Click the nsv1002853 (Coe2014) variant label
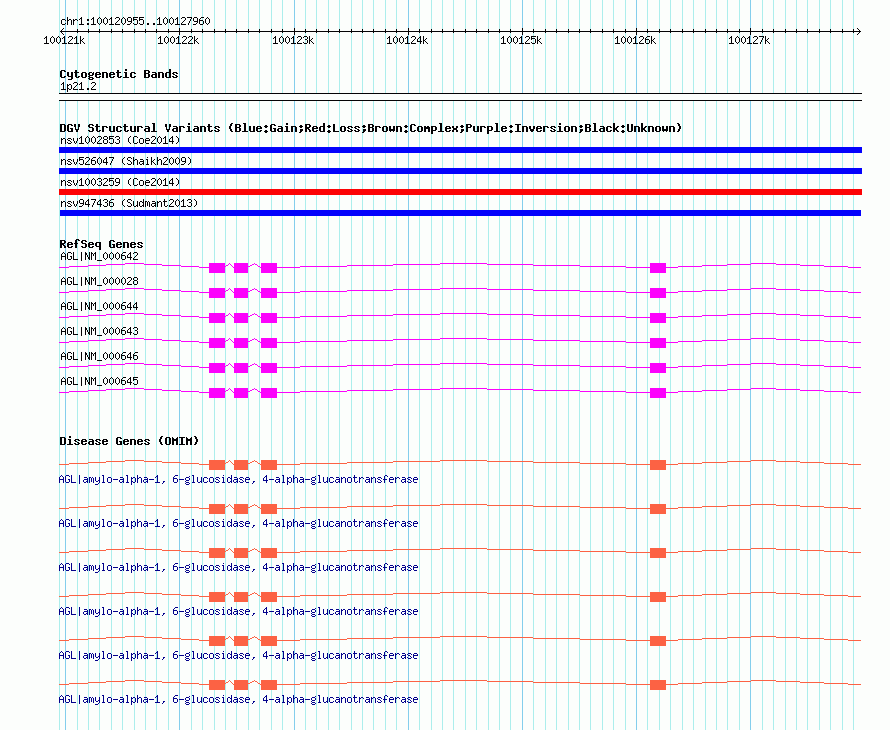This screenshot has width=890, height=730. coord(120,140)
